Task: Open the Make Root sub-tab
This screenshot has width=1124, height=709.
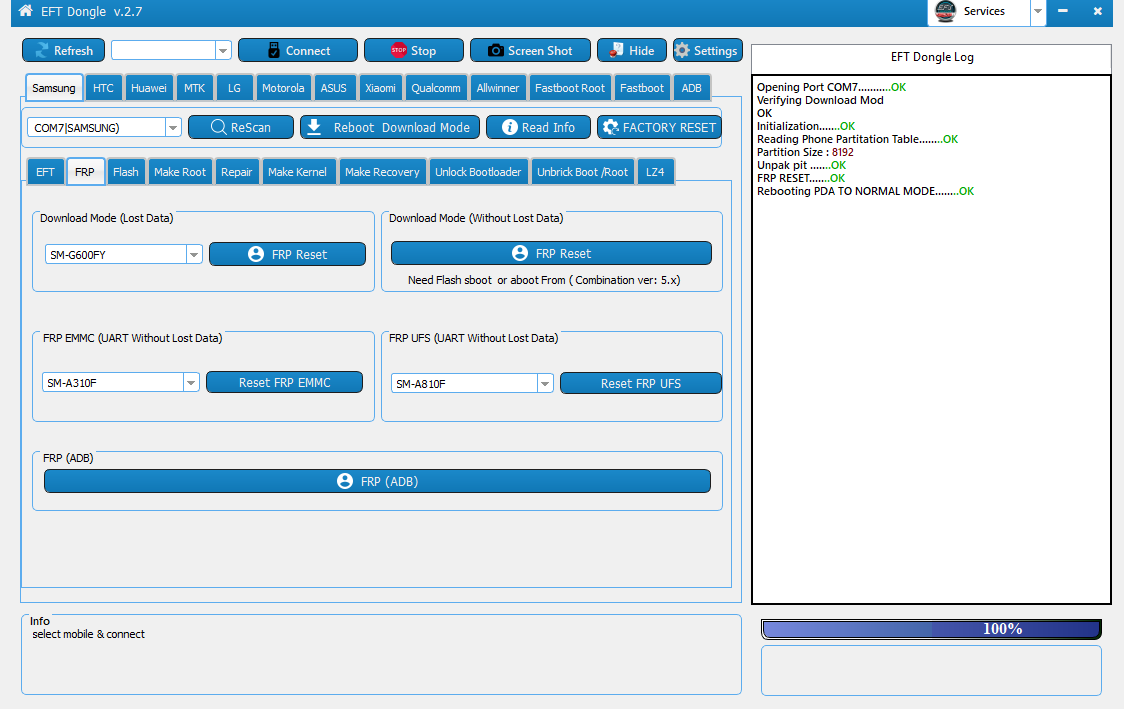Action: click(180, 172)
